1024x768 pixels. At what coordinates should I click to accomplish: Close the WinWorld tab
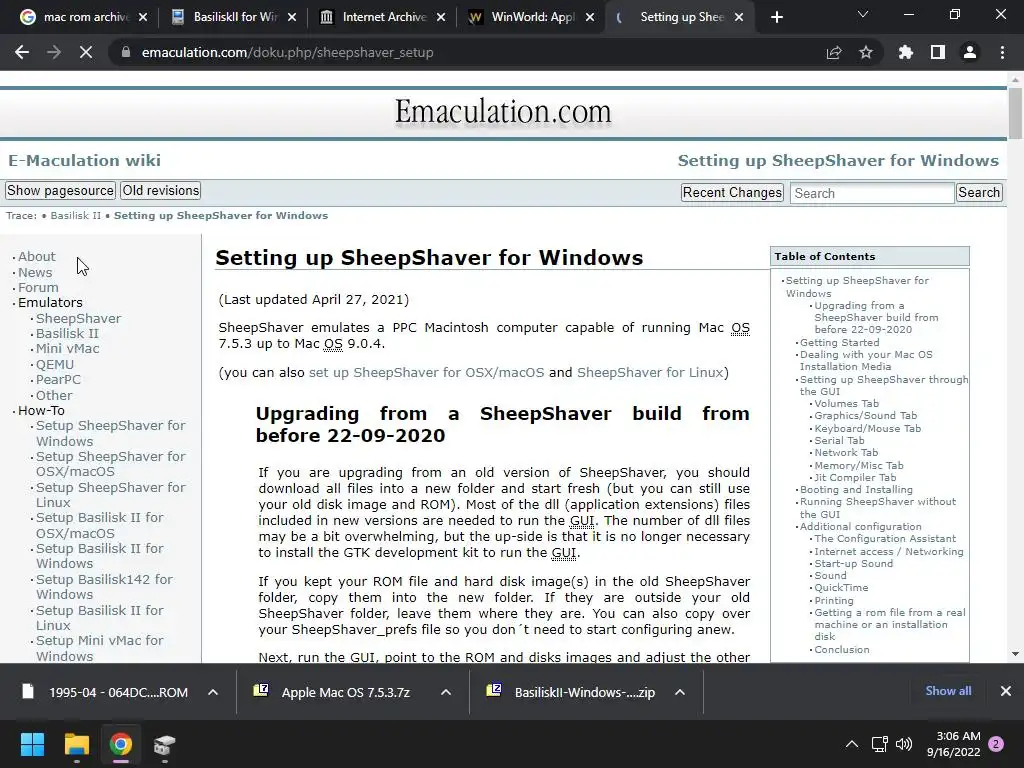pos(590,17)
